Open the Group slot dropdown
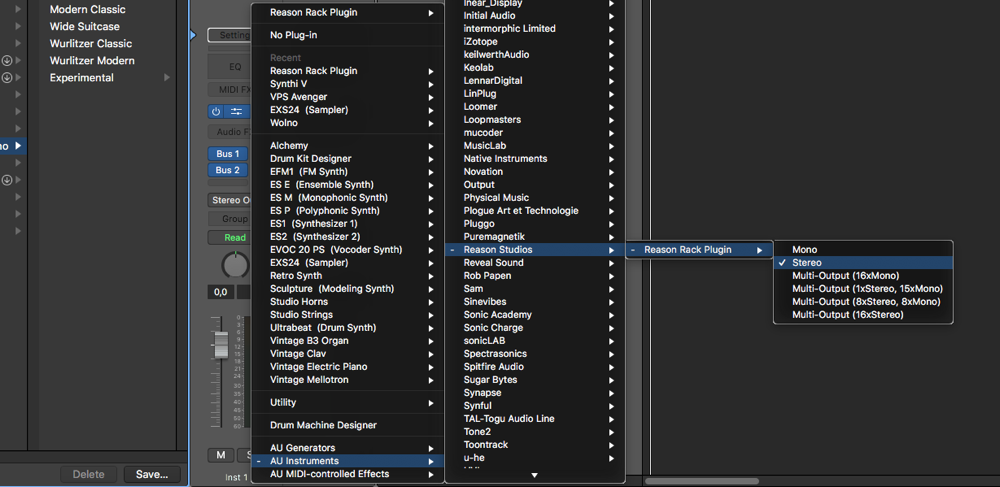Image resolution: width=1000 pixels, height=487 pixels. [x=230, y=219]
